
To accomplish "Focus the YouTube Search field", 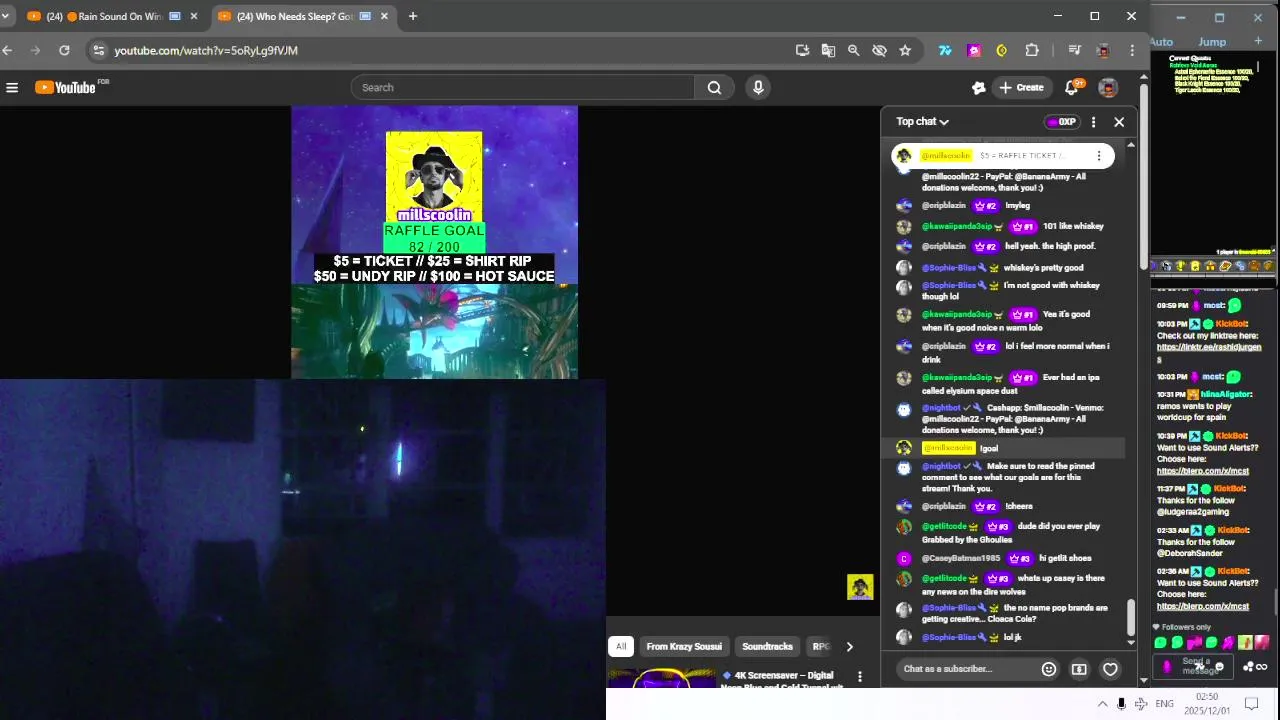I will (x=522, y=88).
